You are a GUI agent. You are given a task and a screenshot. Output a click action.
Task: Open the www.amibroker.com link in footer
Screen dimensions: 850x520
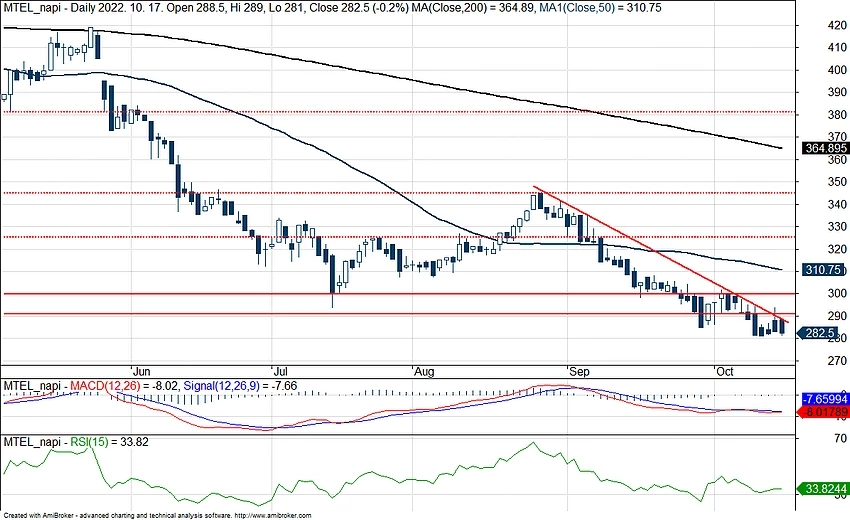point(274,515)
